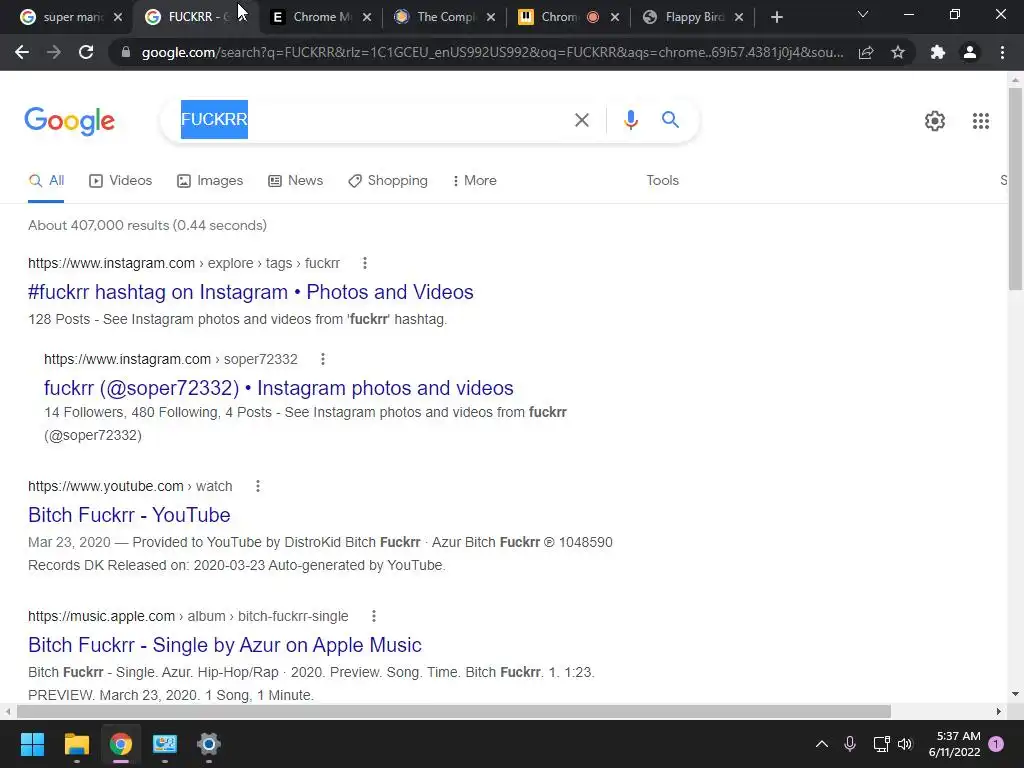Image resolution: width=1024 pixels, height=768 pixels.
Task: Open network display icon in system tray
Action: 881,744
